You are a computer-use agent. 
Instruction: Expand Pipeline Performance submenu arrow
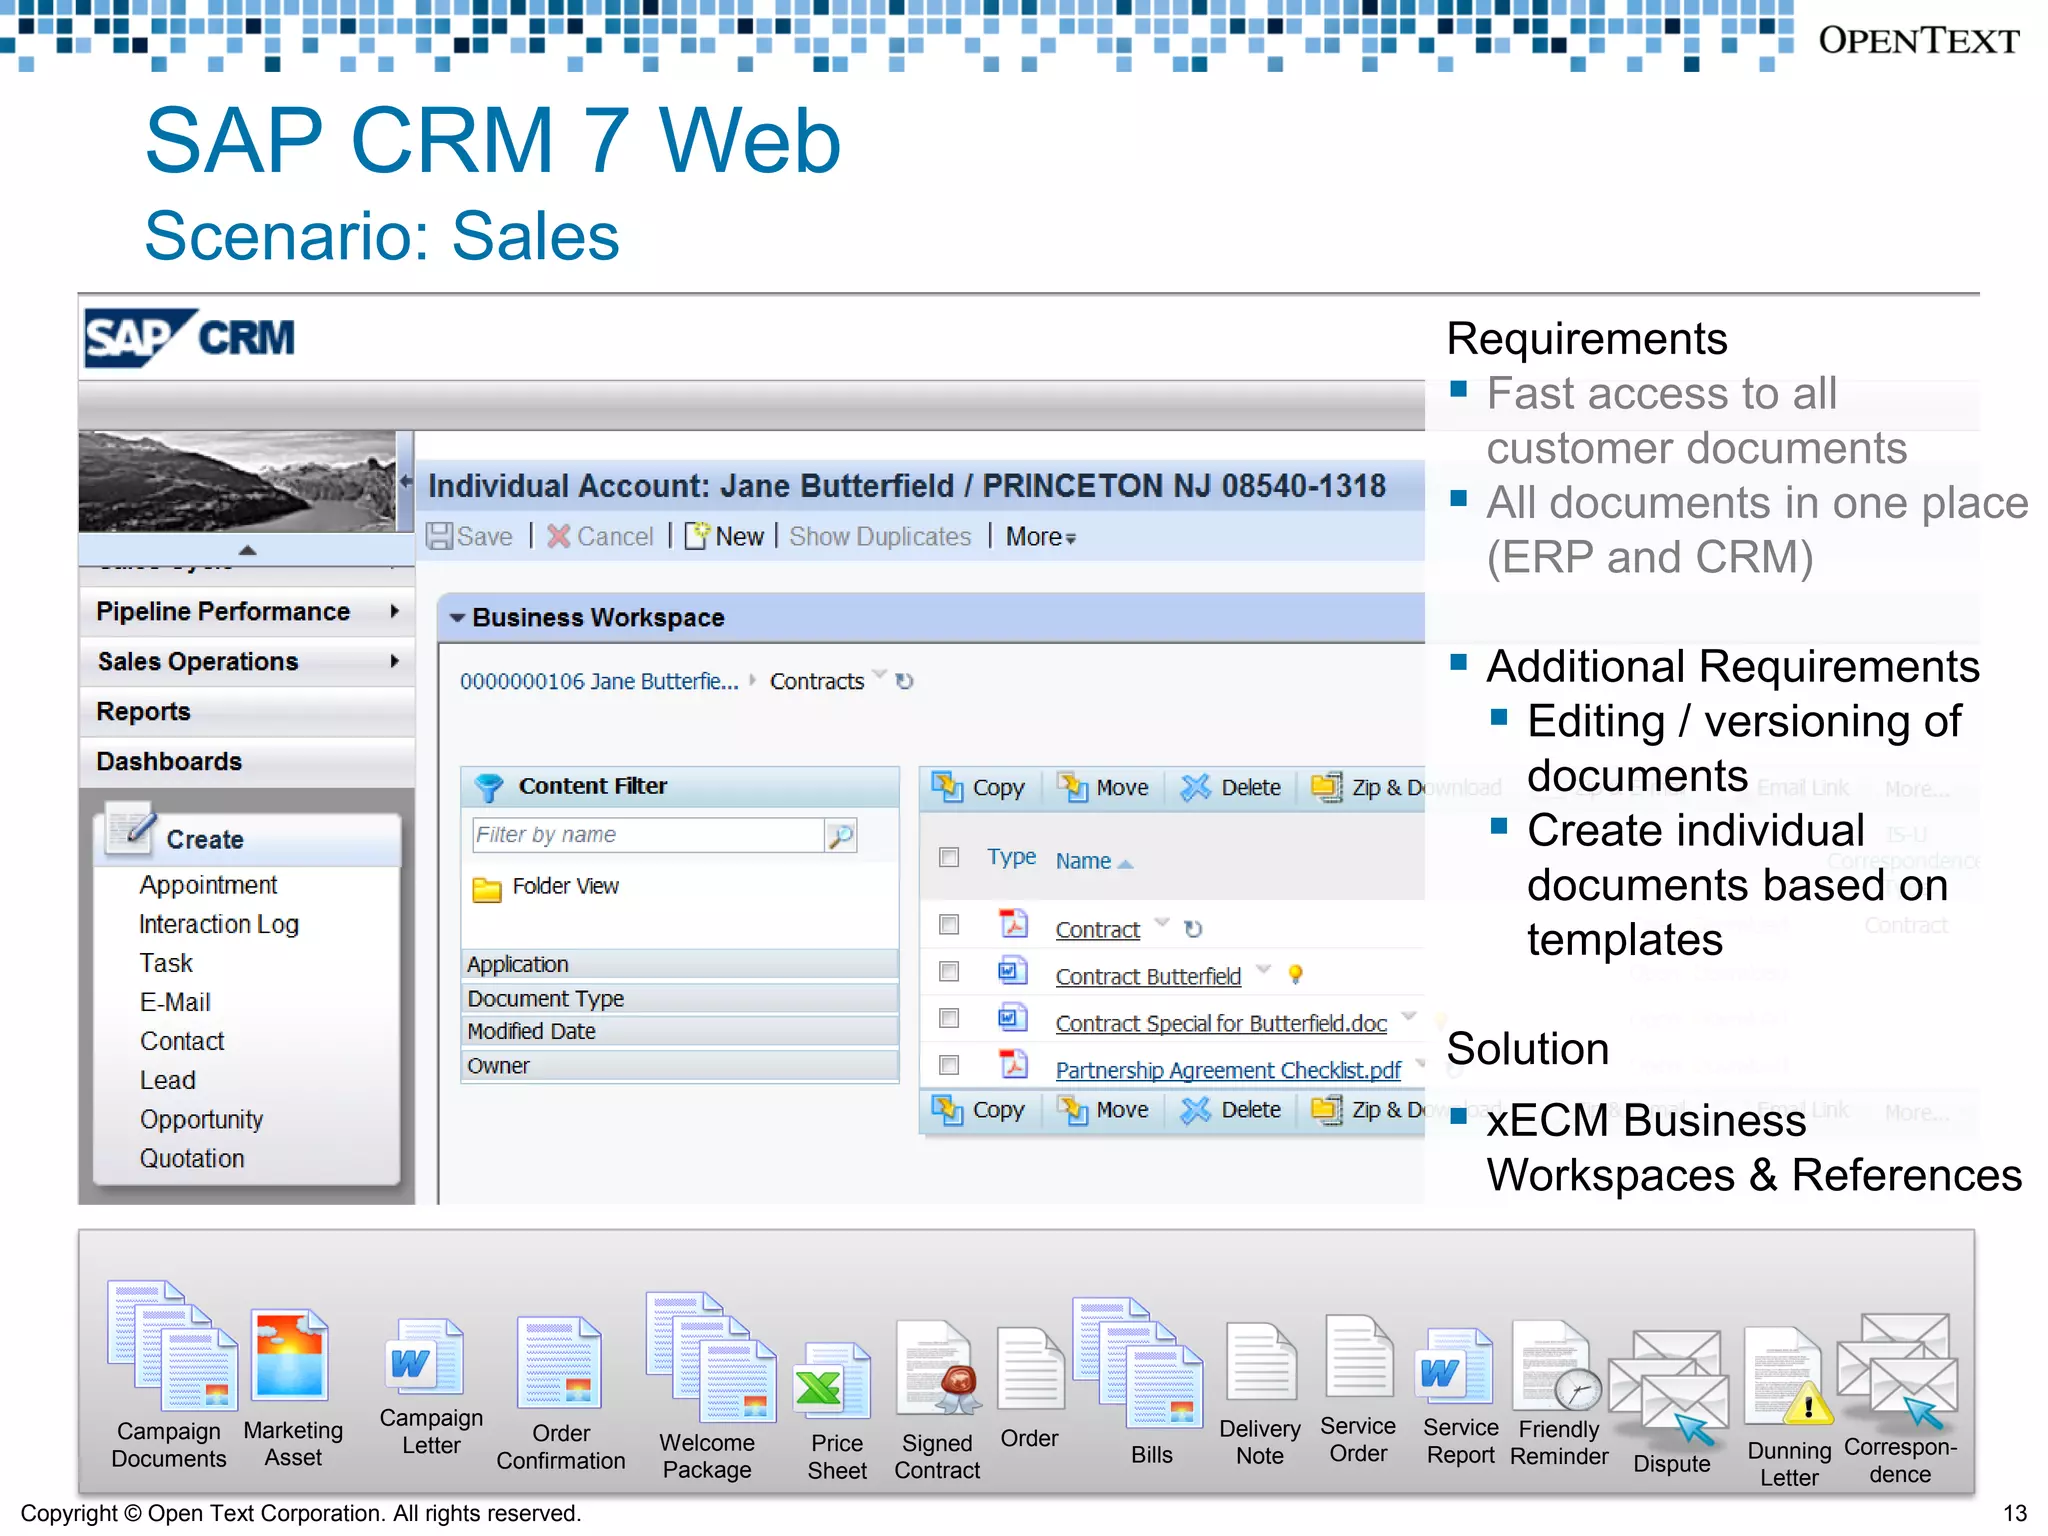(395, 611)
